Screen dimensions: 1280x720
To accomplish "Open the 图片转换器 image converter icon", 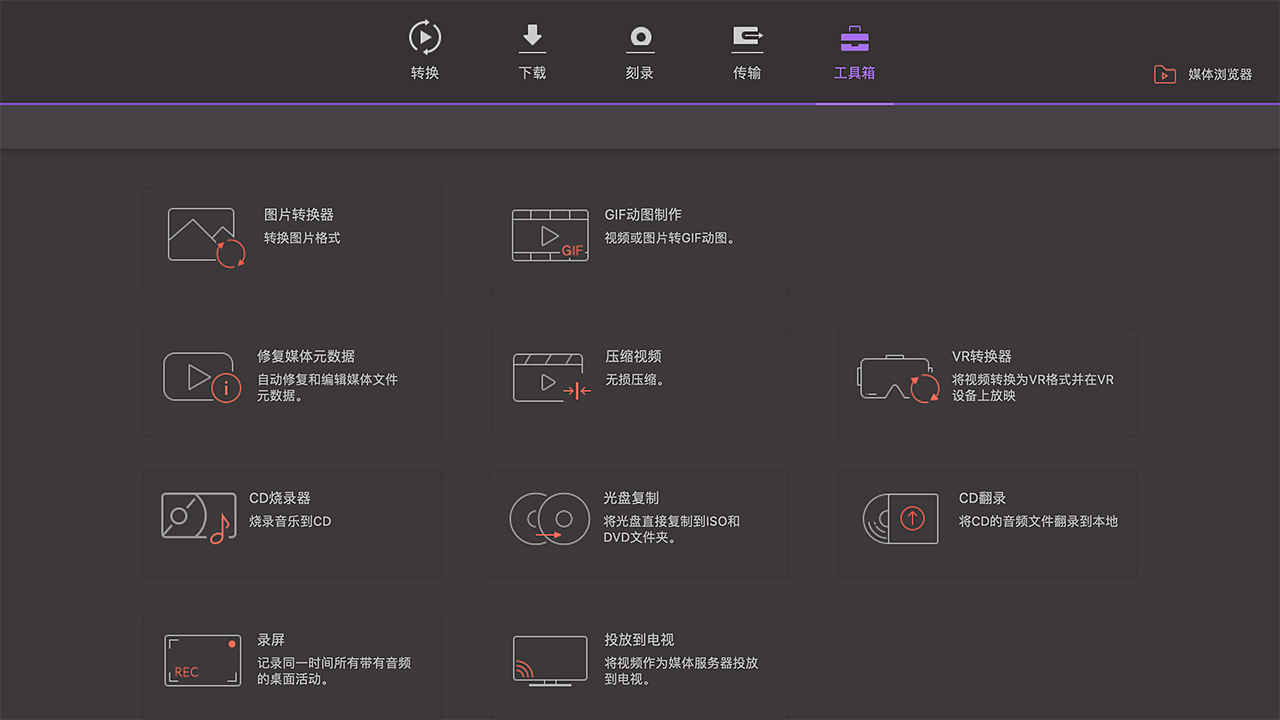I will pyautogui.click(x=206, y=237).
